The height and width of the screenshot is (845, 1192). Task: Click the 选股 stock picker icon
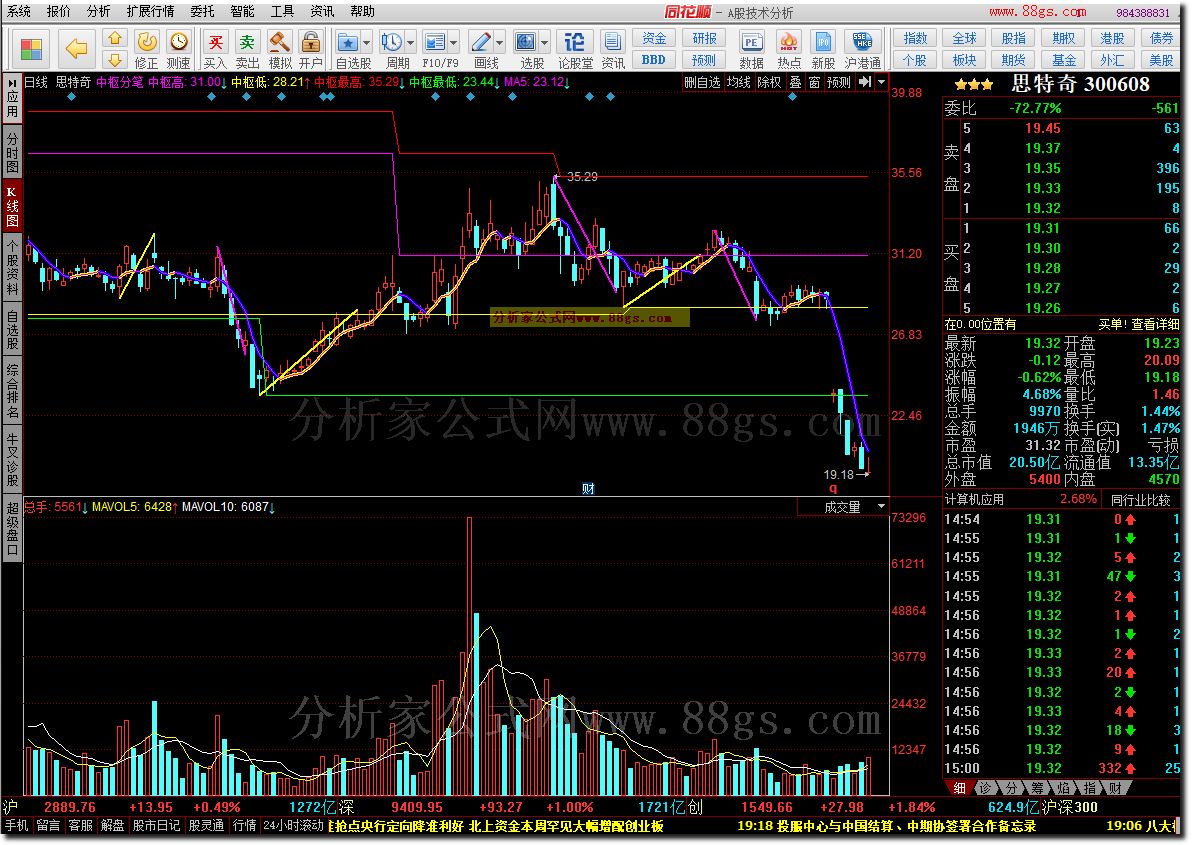525,42
